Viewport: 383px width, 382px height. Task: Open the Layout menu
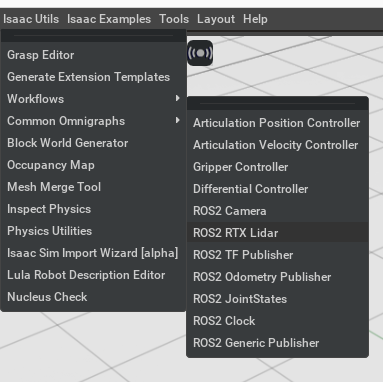(216, 19)
